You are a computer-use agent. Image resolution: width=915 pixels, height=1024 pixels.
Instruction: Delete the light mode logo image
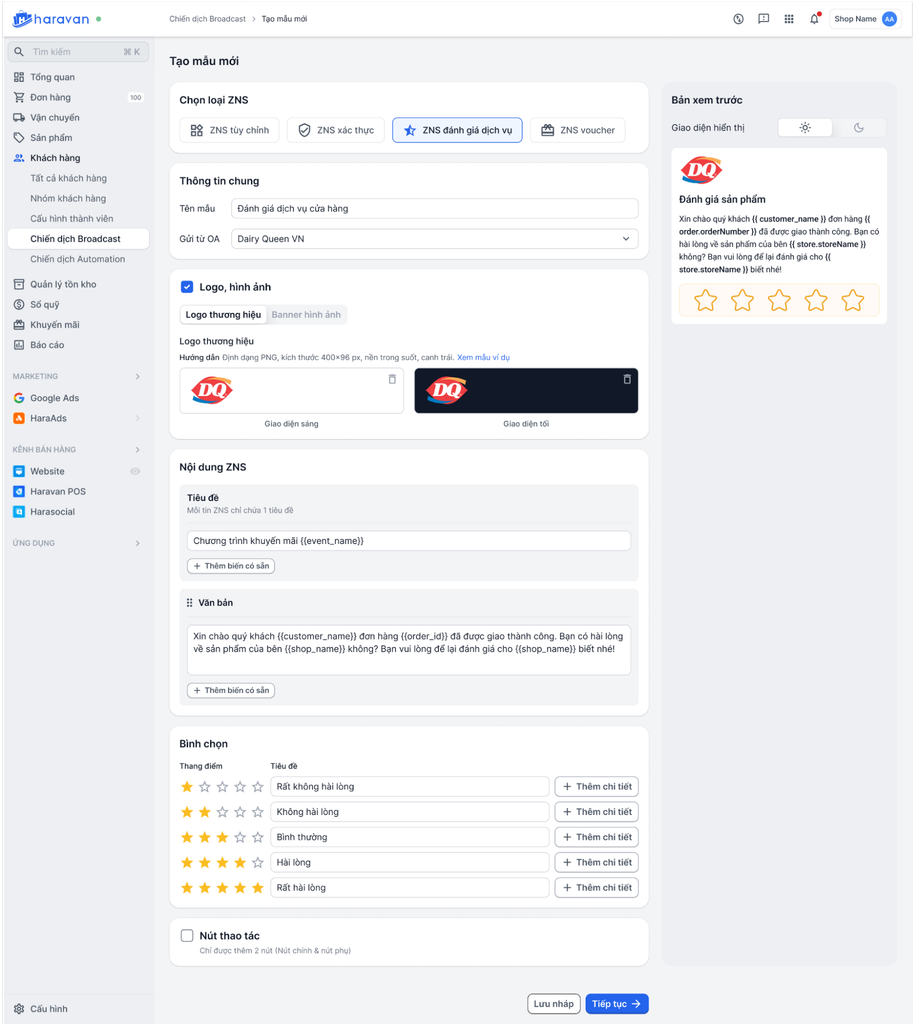[392, 379]
